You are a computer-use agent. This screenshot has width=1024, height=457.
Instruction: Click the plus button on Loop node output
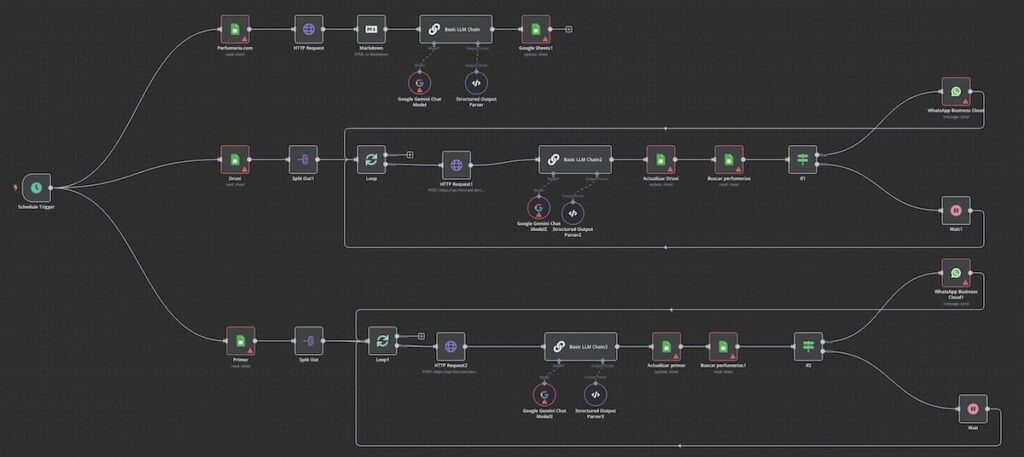click(x=410, y=155)
